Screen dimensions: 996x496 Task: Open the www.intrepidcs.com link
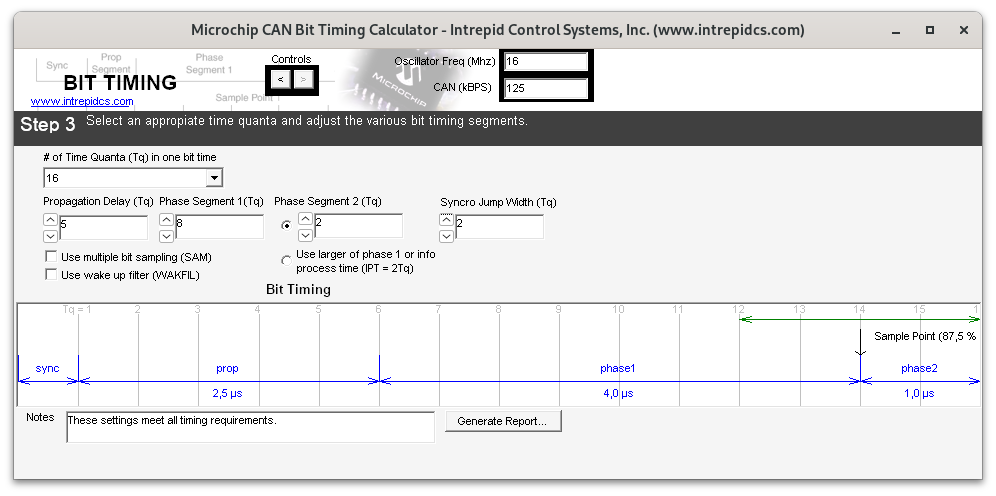click(x=82, y=101)
